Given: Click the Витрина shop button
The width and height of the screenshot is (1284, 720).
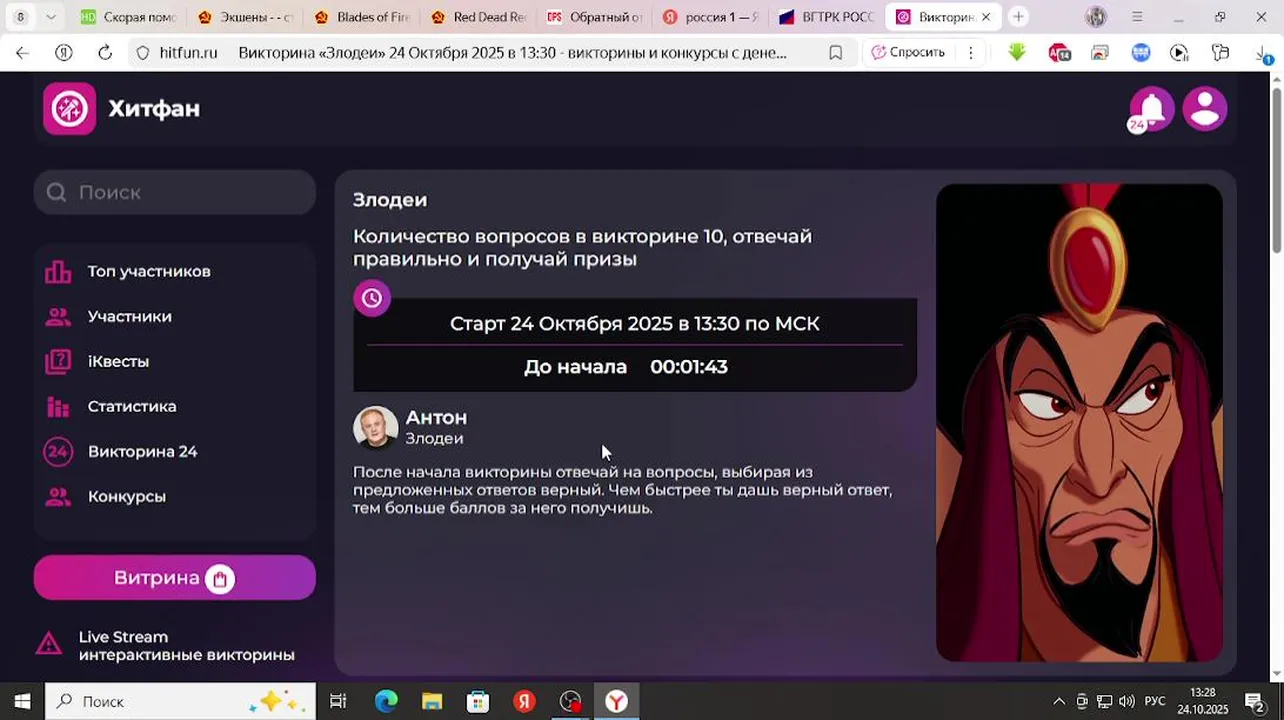Looking at the screenshot, I should 175,578.
